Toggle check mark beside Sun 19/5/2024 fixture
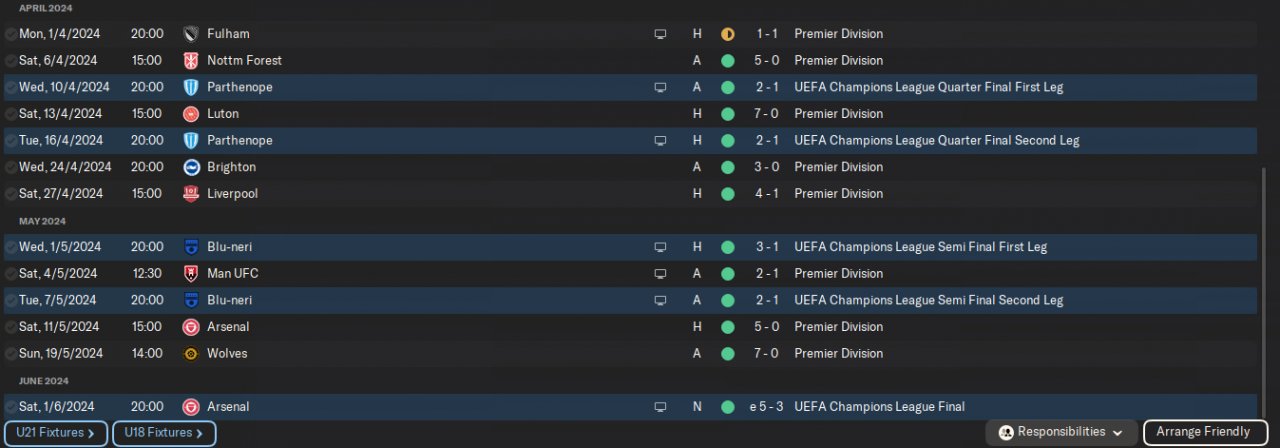The height and width of the screenshot is (448, 1280). click(10, 354)
